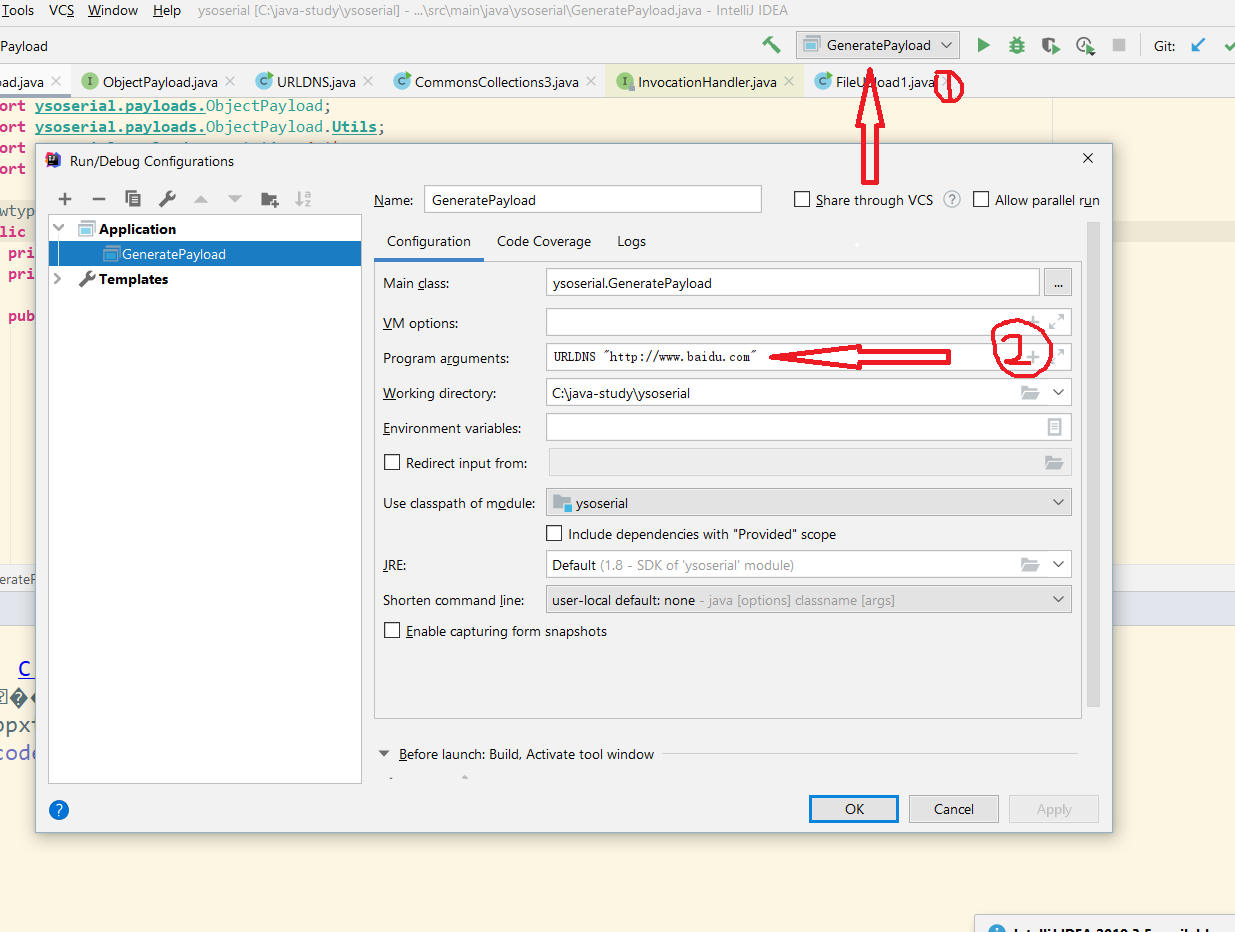Open Use classpath of module dropdown

point(808,503)
